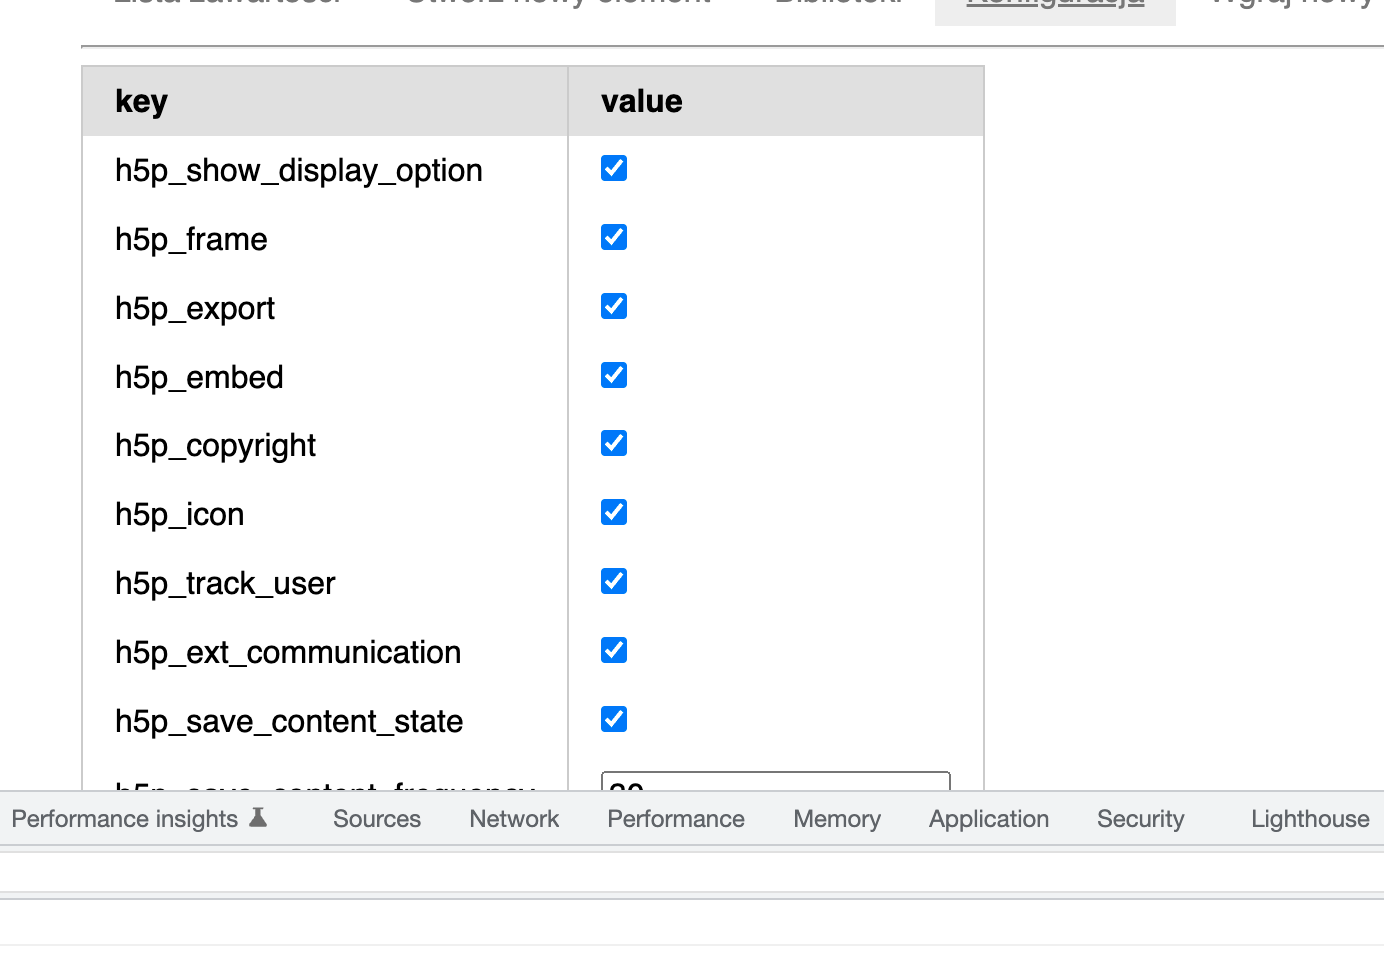1384x970 pixels.
Task: Select the Memory tab in DevTools
Action: (836, 818)
